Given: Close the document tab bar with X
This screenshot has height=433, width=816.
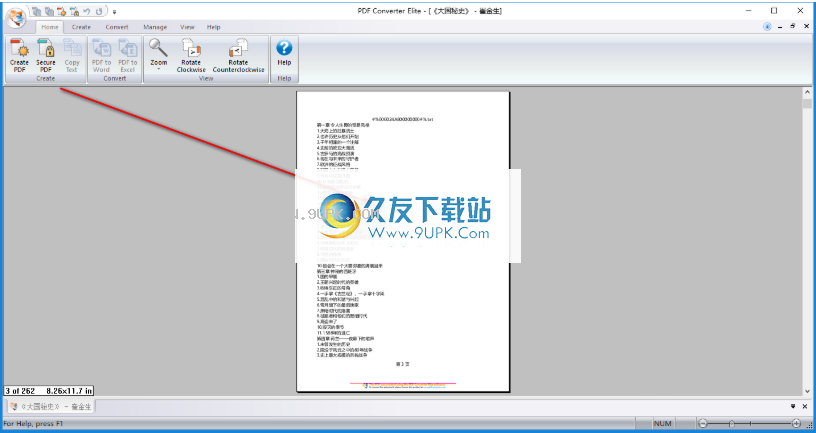Looking at the screenshot, I should tap(805, 406).
